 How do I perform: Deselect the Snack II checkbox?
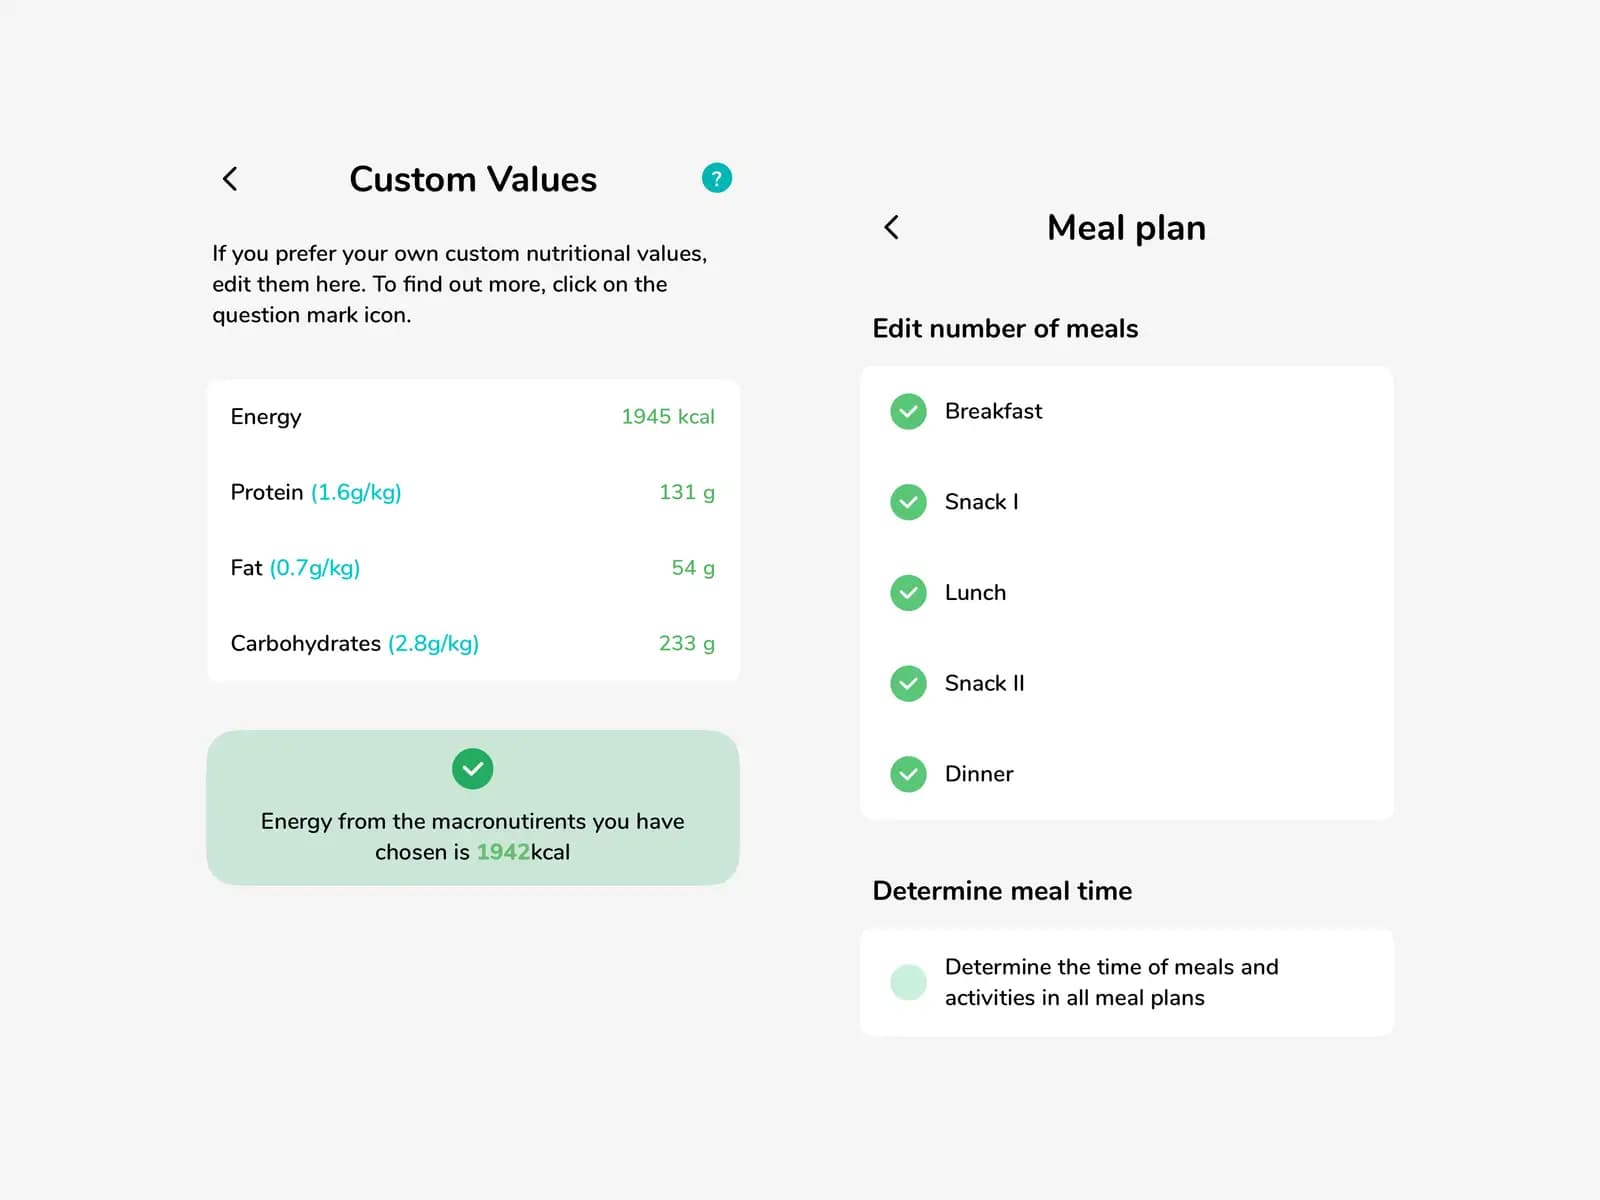pos(908,684)
